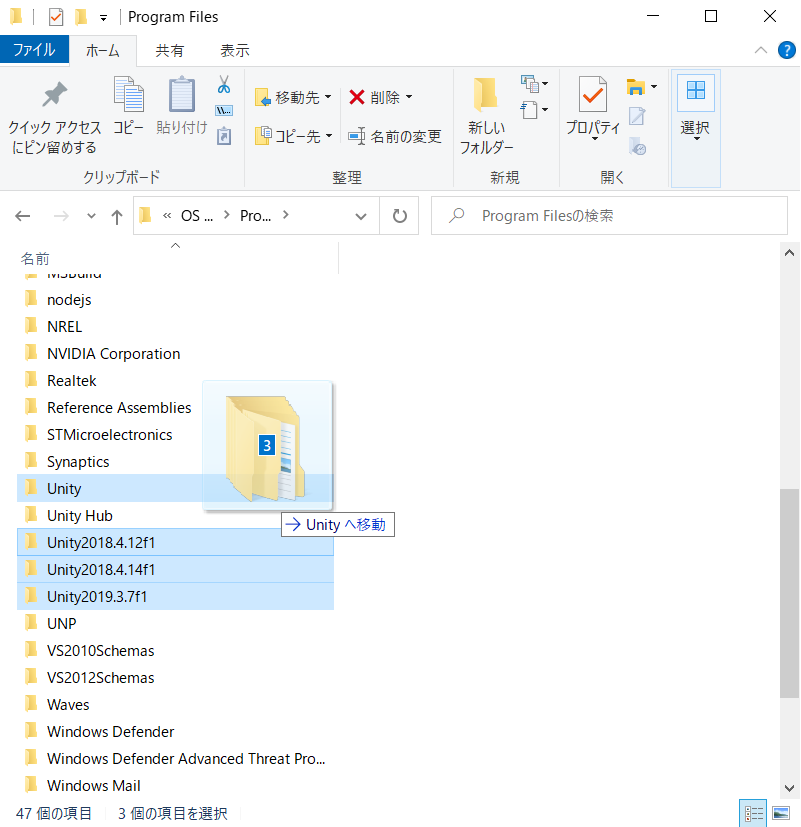Switch to the View (表示) tab
This screenshot has width=801, height=827.
[x=235, y=50]
